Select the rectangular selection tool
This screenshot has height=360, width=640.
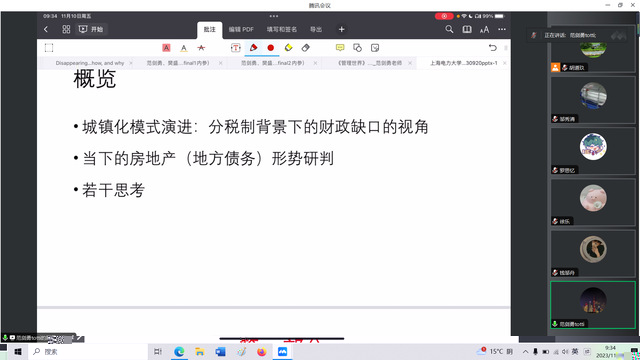[x=49, y=48]
